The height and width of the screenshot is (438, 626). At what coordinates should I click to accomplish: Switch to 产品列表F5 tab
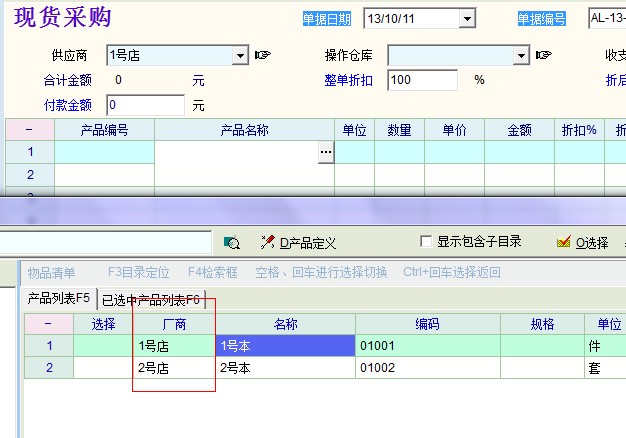coord(59,298)
